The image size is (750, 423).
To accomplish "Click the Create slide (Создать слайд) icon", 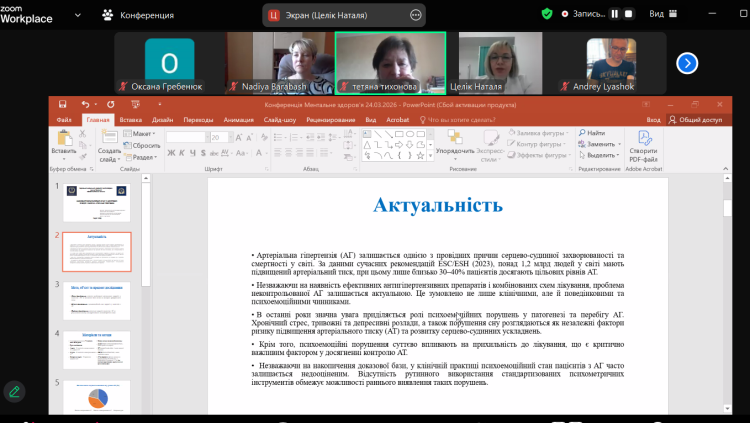I will [109, 138].
